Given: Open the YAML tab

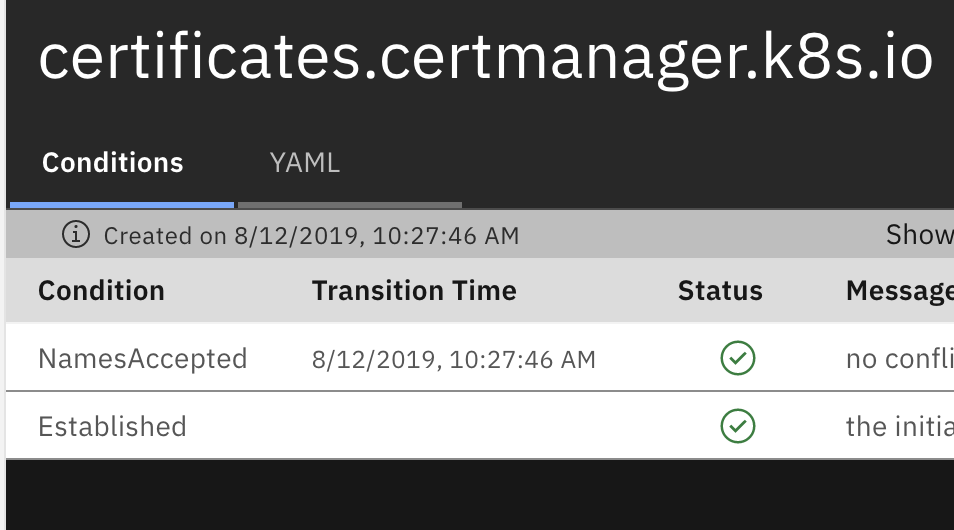Looking at the screenshot, I should tap(305, 163).
